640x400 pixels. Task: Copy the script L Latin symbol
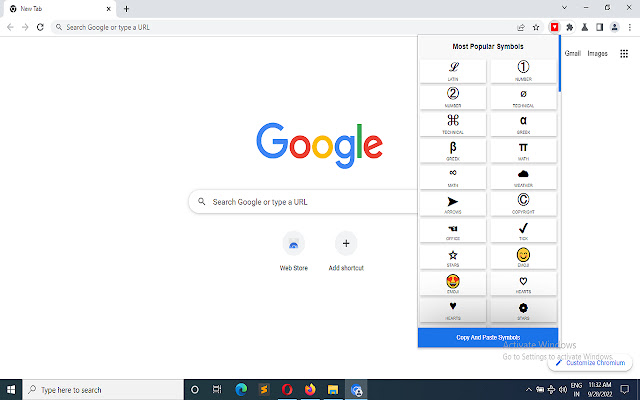click(x=453, y=71)
